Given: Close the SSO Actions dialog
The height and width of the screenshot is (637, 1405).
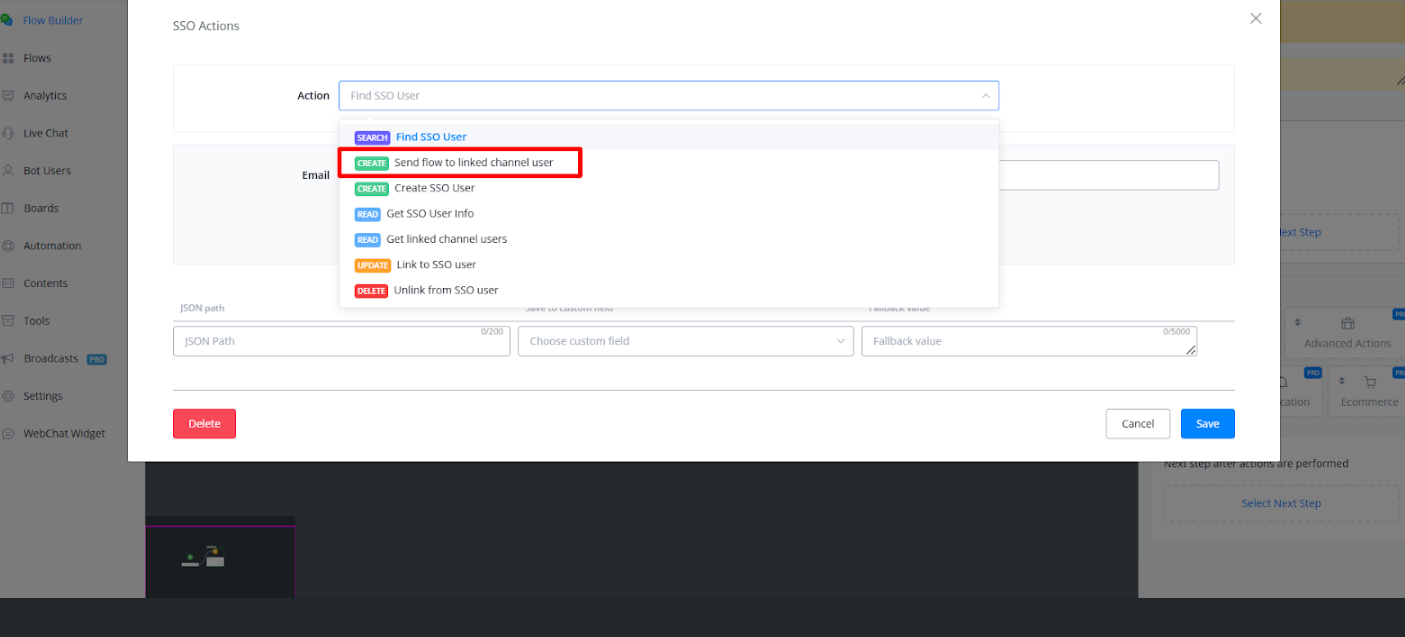Looking at the screenshot, I should tap(1256, 18).
